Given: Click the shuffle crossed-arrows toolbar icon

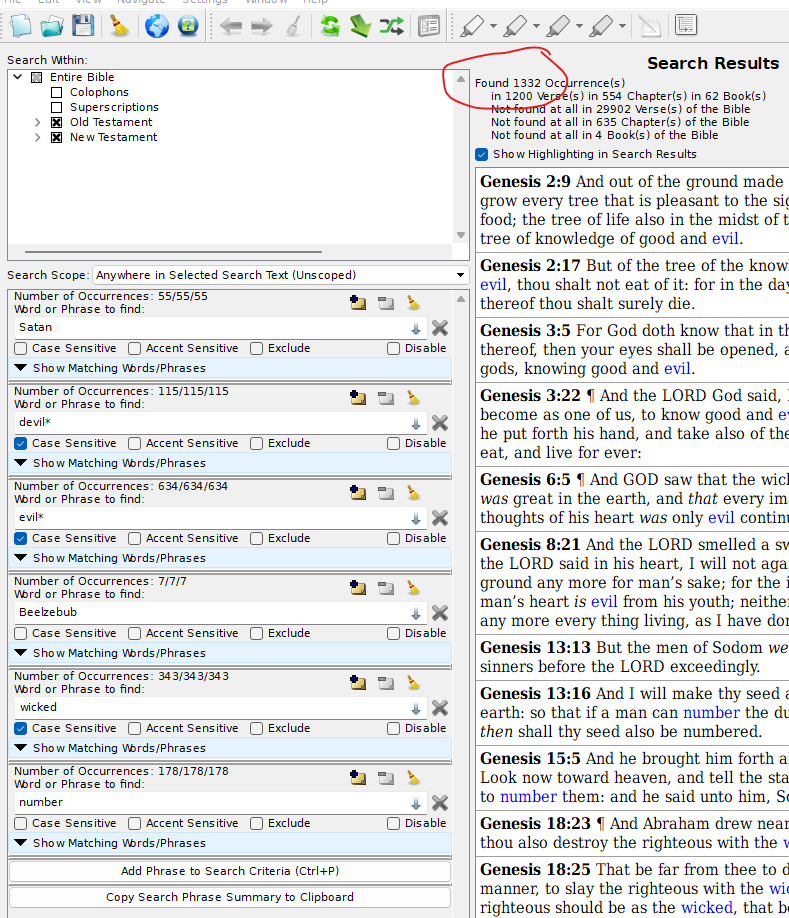Looking at the screenshot, I should (x=391, y=26).
